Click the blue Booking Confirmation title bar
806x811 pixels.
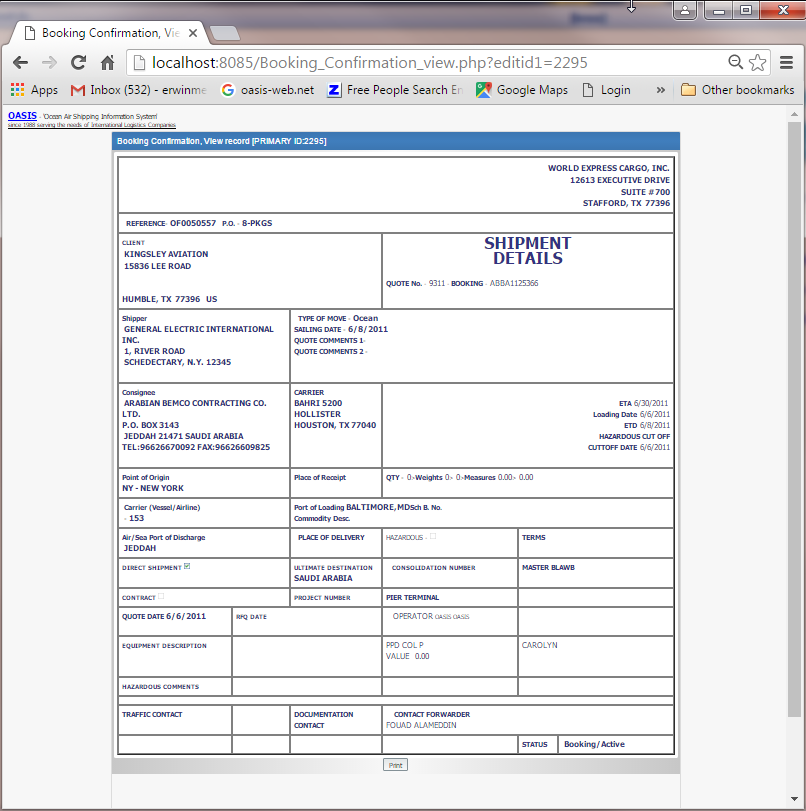[x=396, y=141]
